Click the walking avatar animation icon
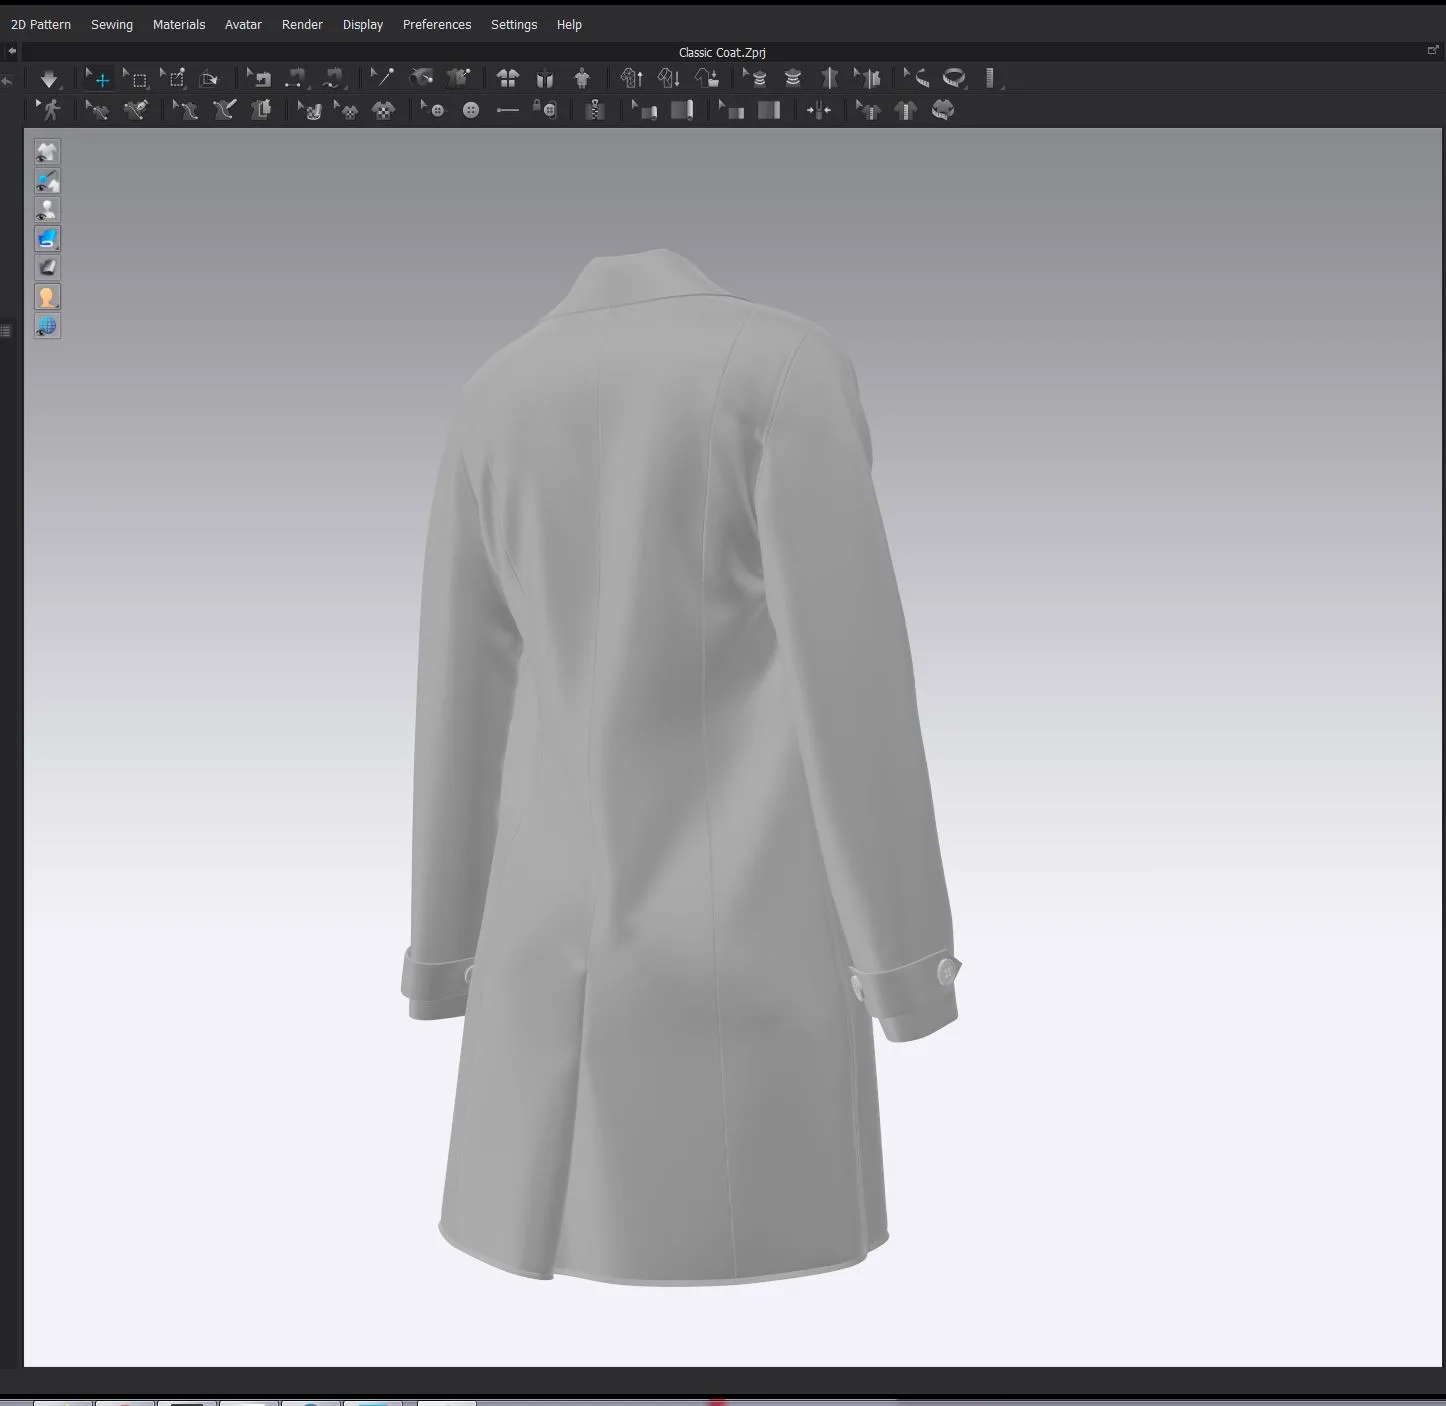Image resolution: width=1446 pixels, height=1406 pixels. 49,110
